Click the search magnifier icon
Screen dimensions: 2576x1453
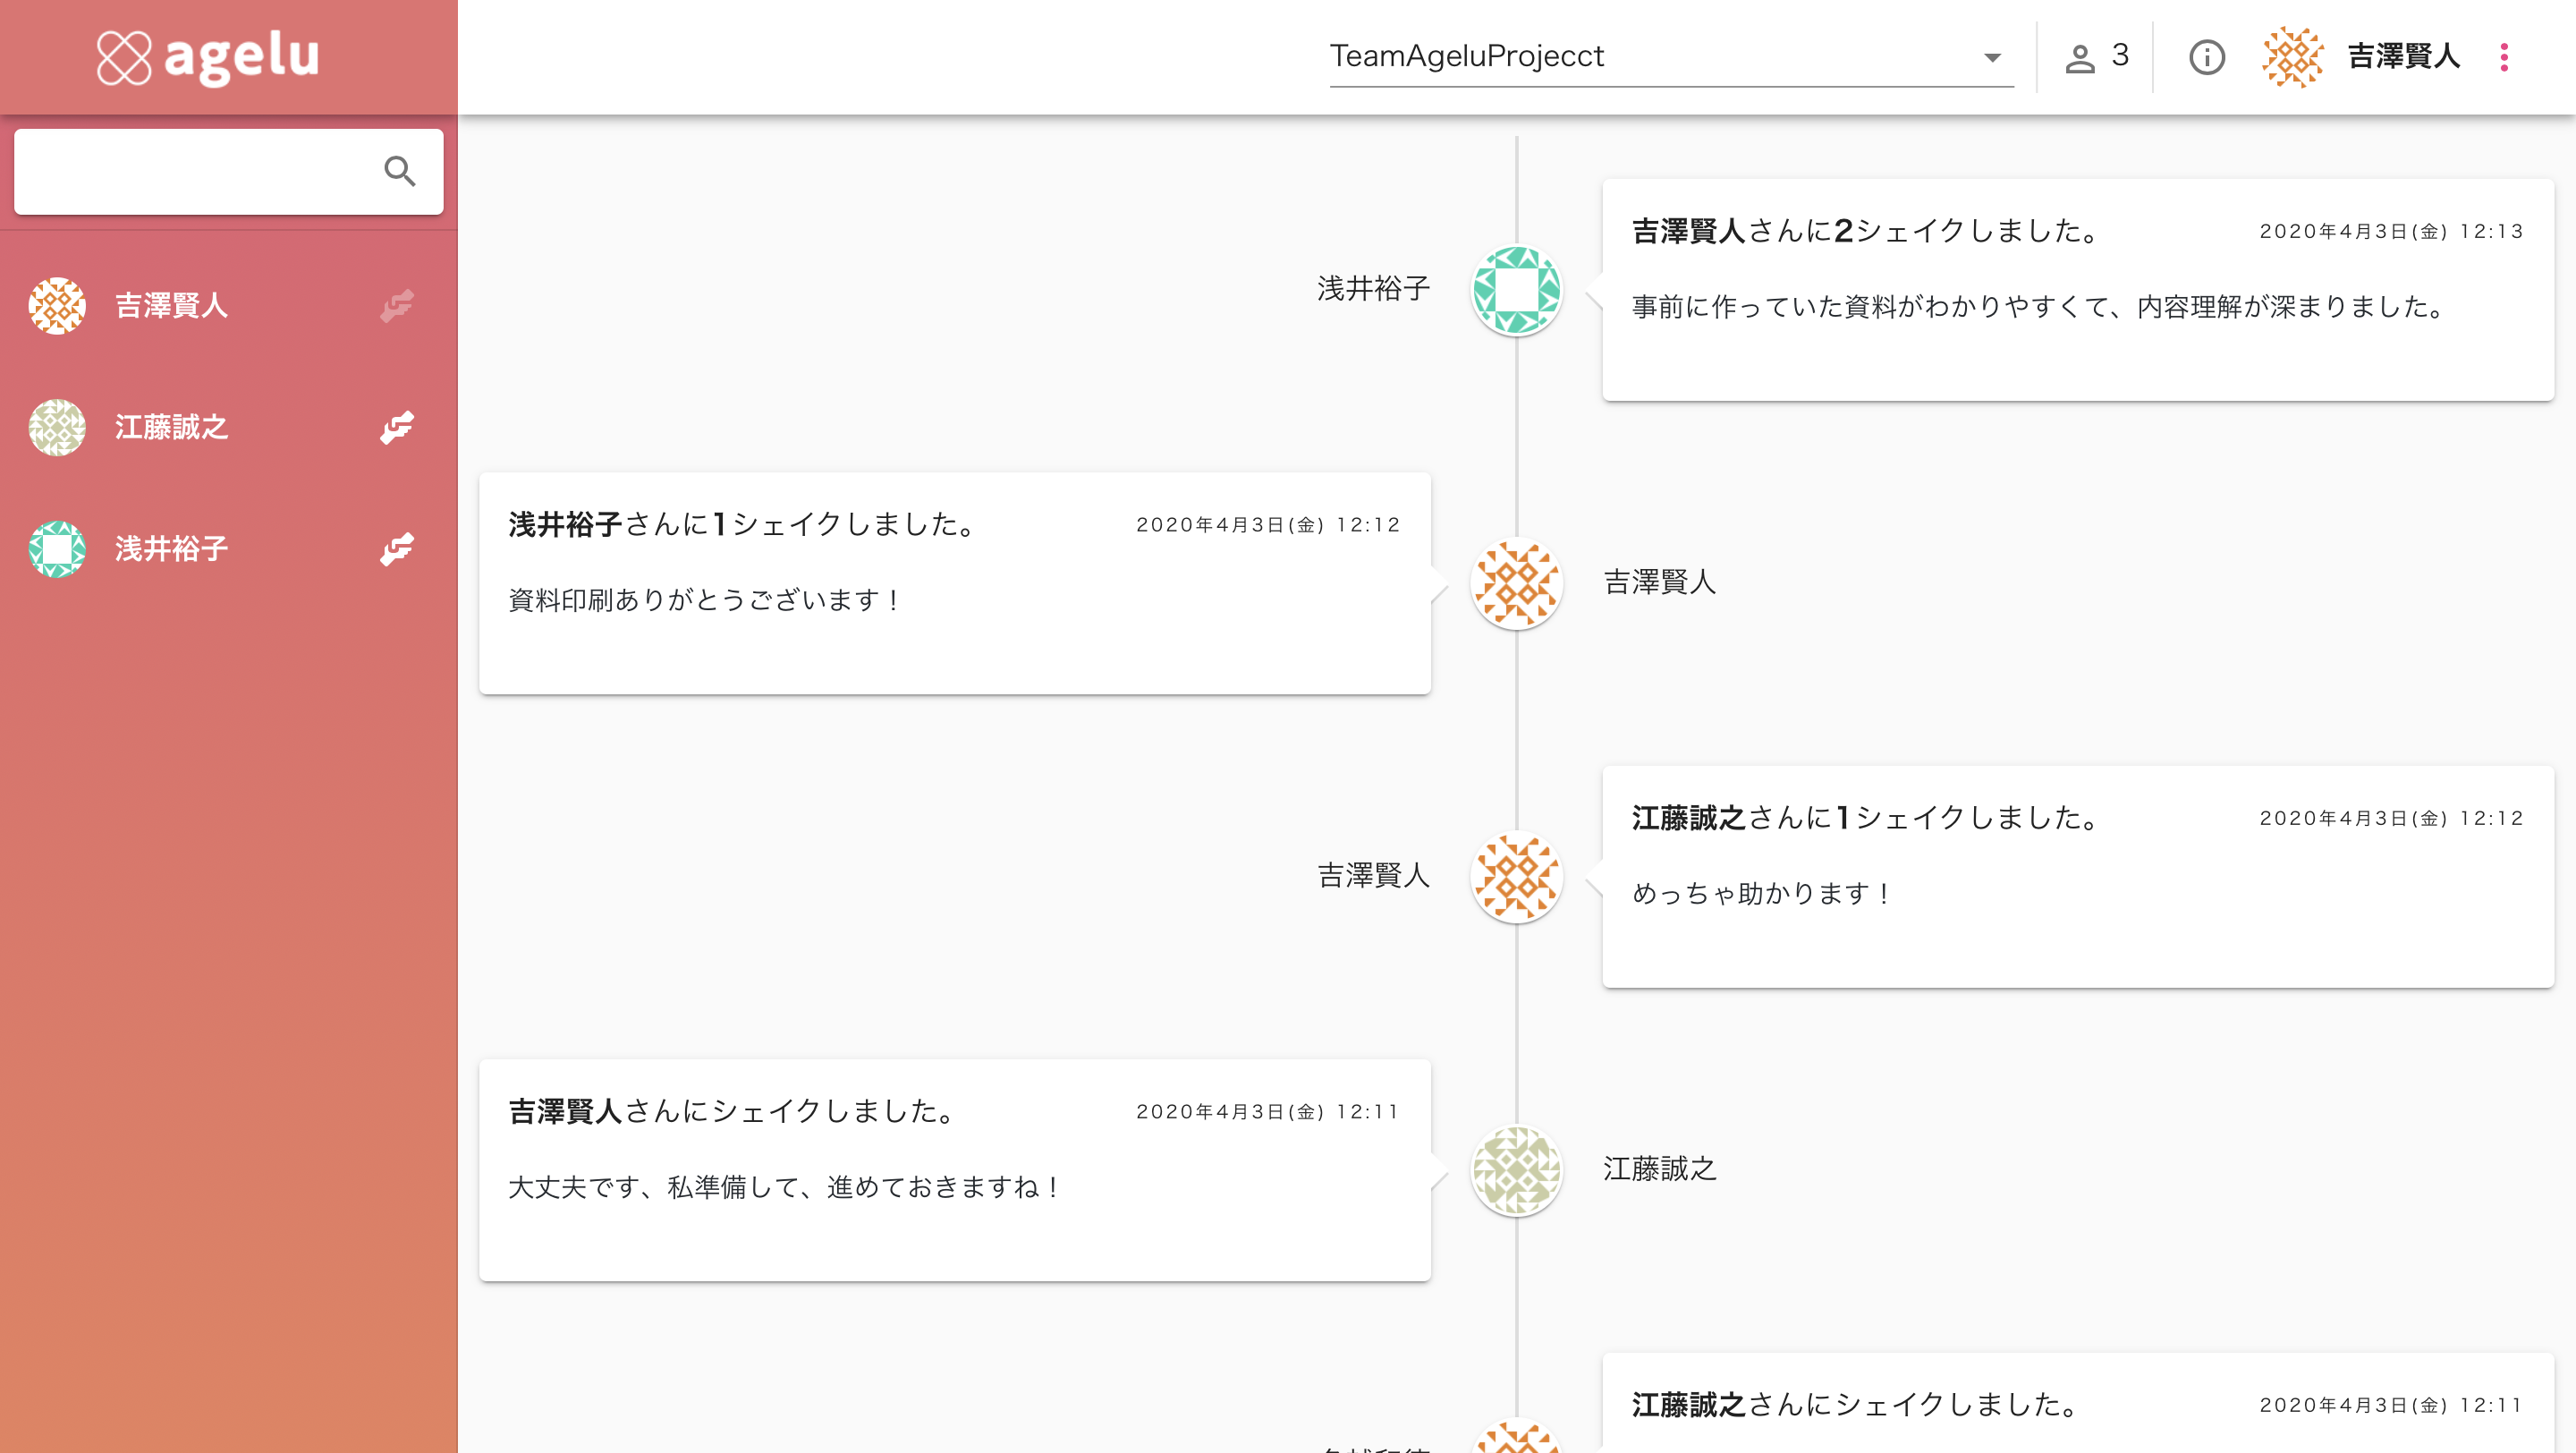[x=399, y=171]
